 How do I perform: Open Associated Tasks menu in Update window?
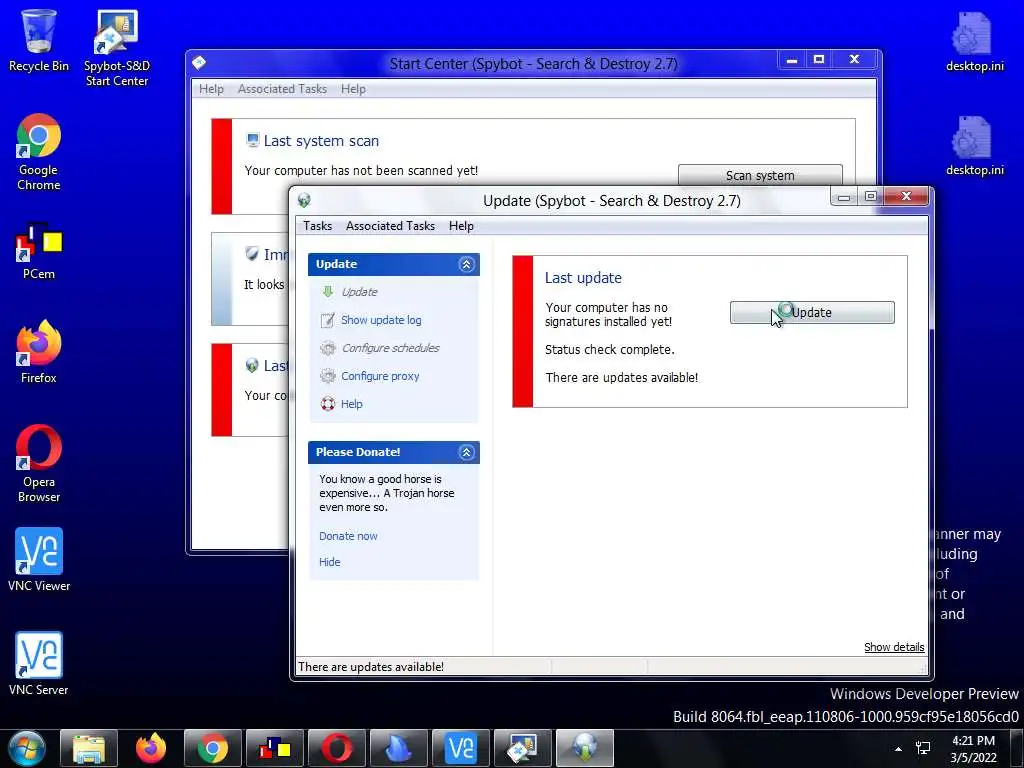pyautogui.click(x=390, y=226)
